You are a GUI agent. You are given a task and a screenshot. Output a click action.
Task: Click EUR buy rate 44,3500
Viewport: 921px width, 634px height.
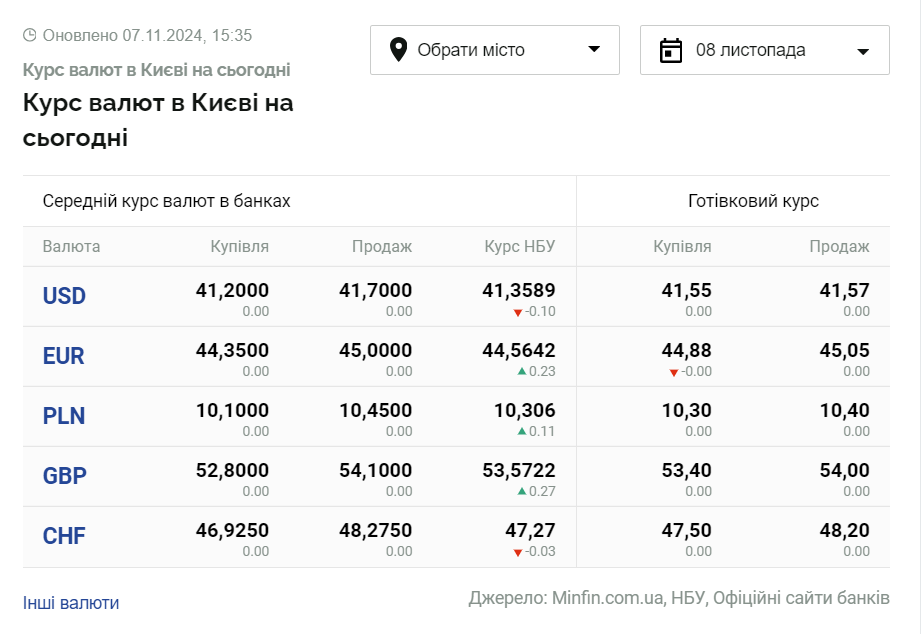point(232,350)
